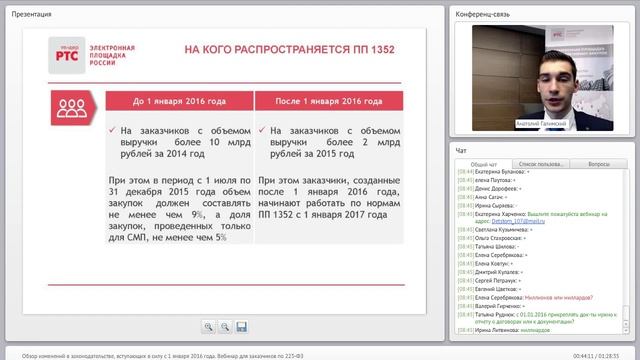Zoom out of the presentation slide
Screen dimensions: 640x360
225,327
